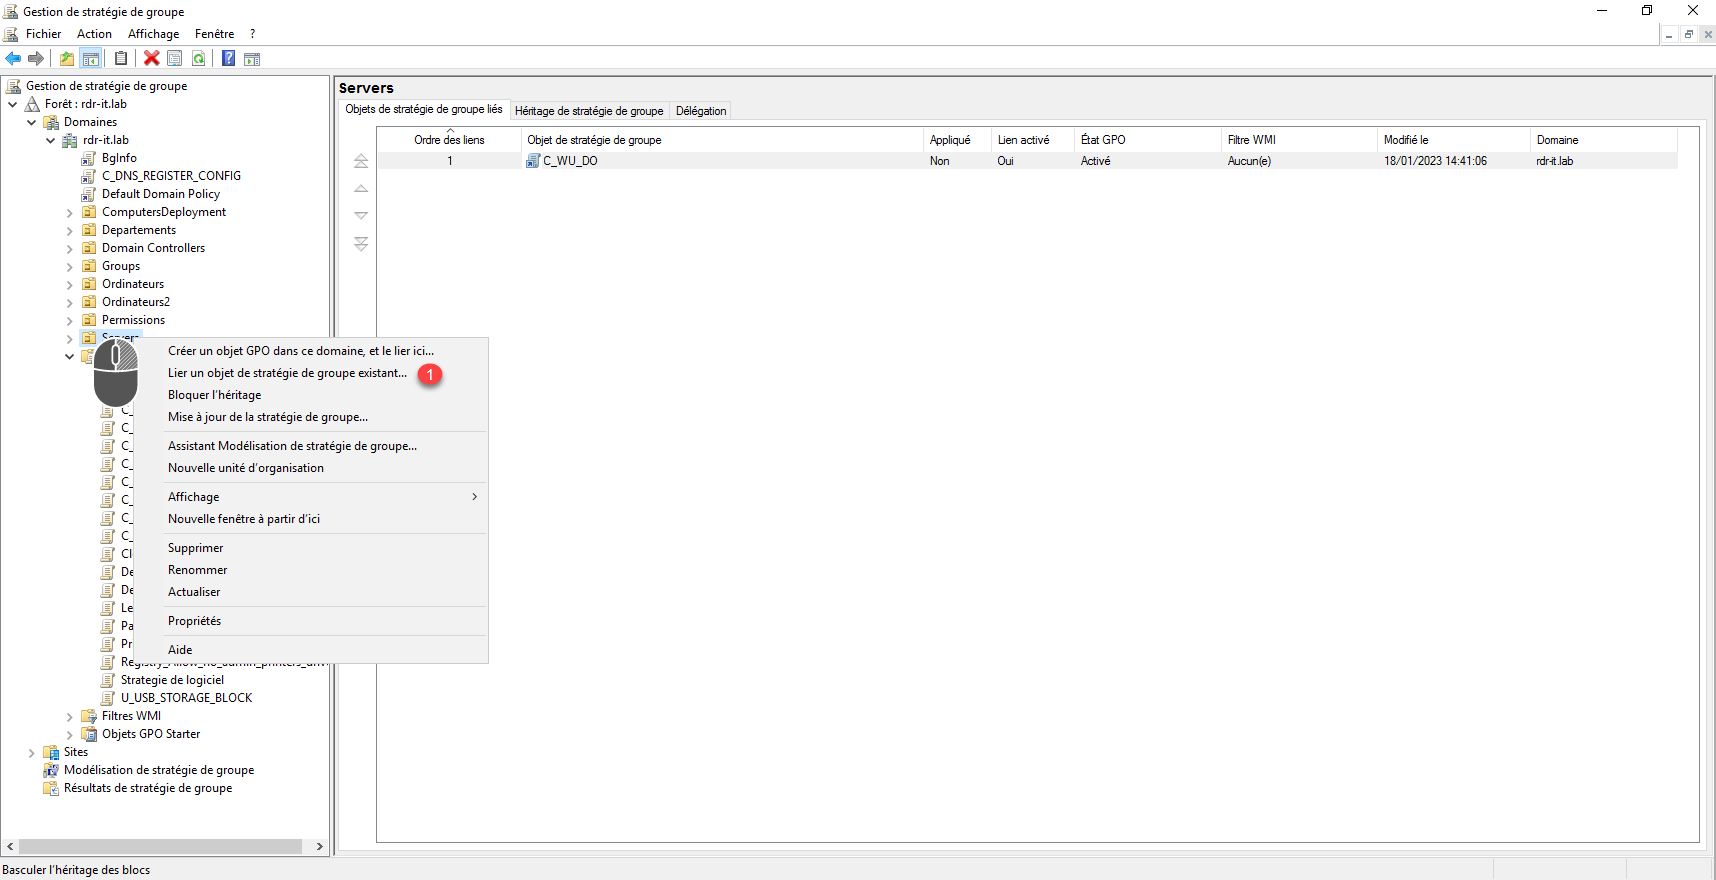Click the green Refresh icon in toolbar
The width and height of the screenshot is (1716, 880).
click(199, 59)
